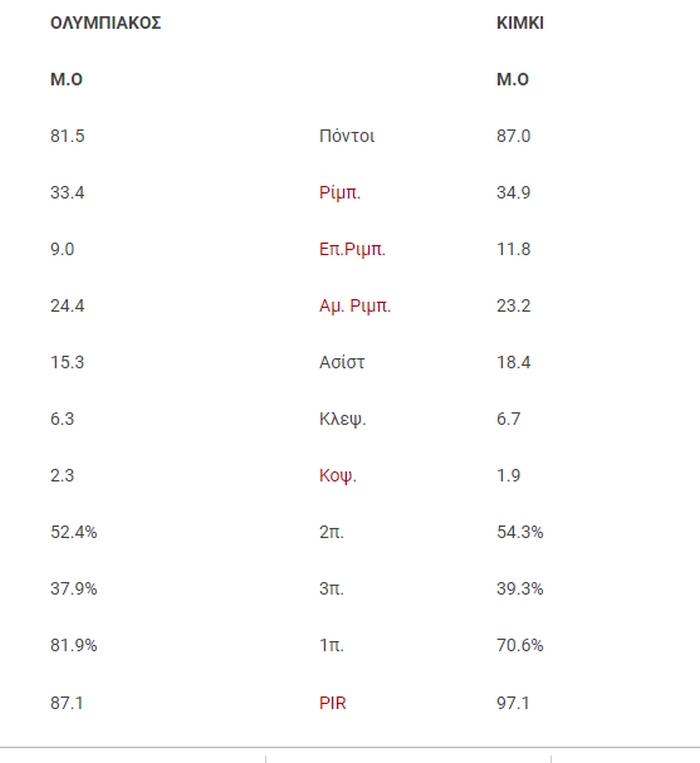Click the Ρίμπ. red link label

click(340, 193)
